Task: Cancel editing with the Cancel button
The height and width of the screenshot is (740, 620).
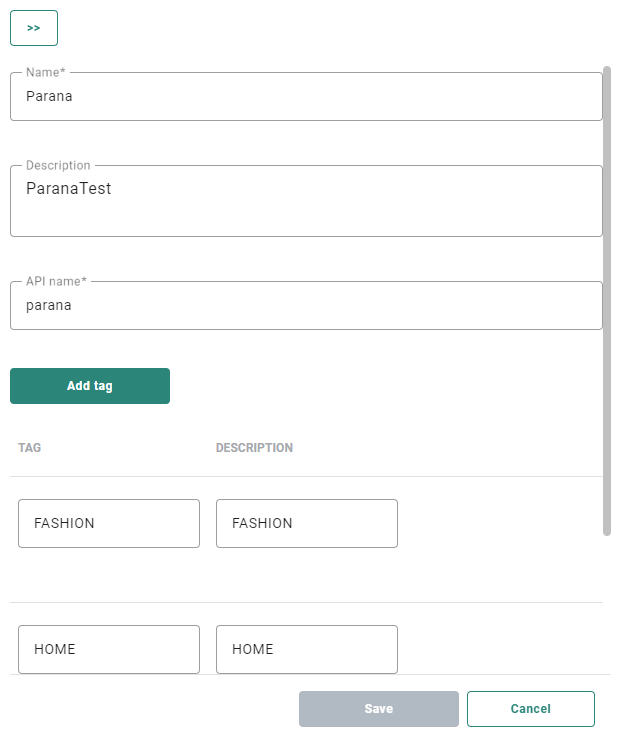Action: [531, 709]
